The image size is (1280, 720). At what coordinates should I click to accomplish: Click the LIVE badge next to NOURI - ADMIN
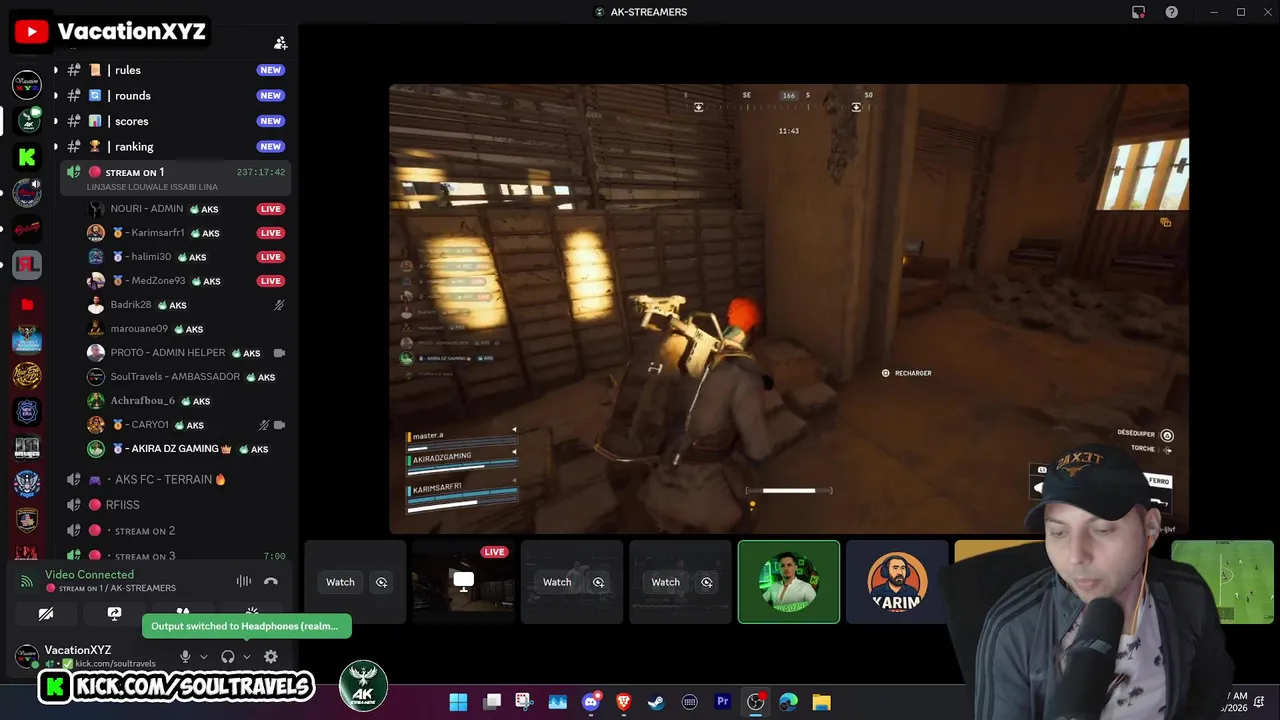pyautogui.click(x=271, y=209)
